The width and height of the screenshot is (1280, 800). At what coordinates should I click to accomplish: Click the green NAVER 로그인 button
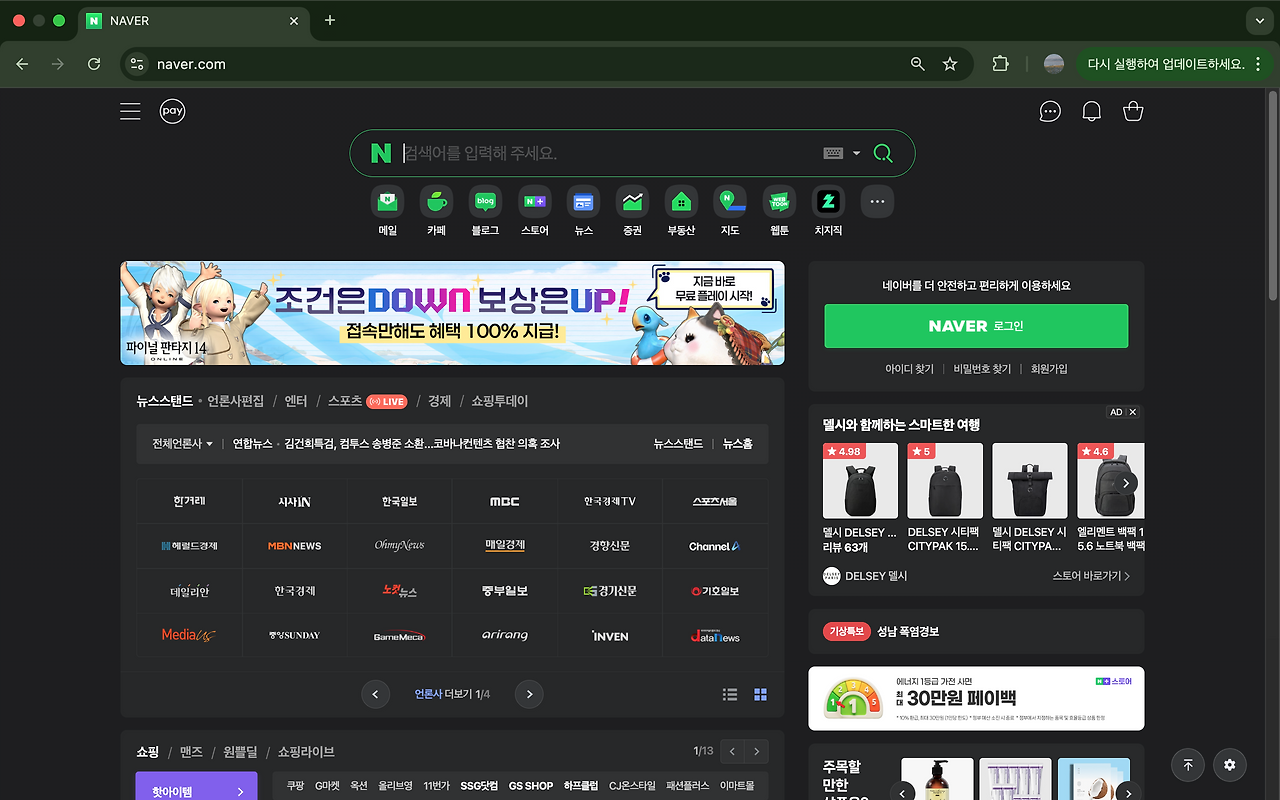[976, 326]
